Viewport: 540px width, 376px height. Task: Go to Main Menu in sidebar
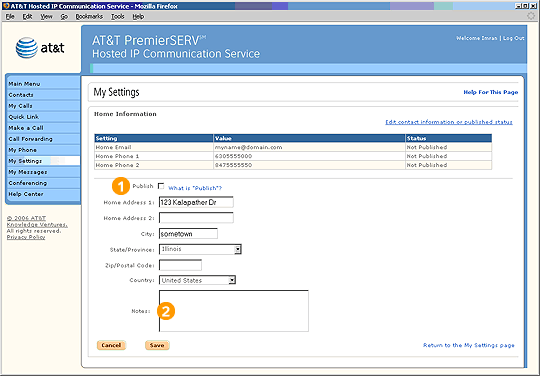tap(43, 84)
